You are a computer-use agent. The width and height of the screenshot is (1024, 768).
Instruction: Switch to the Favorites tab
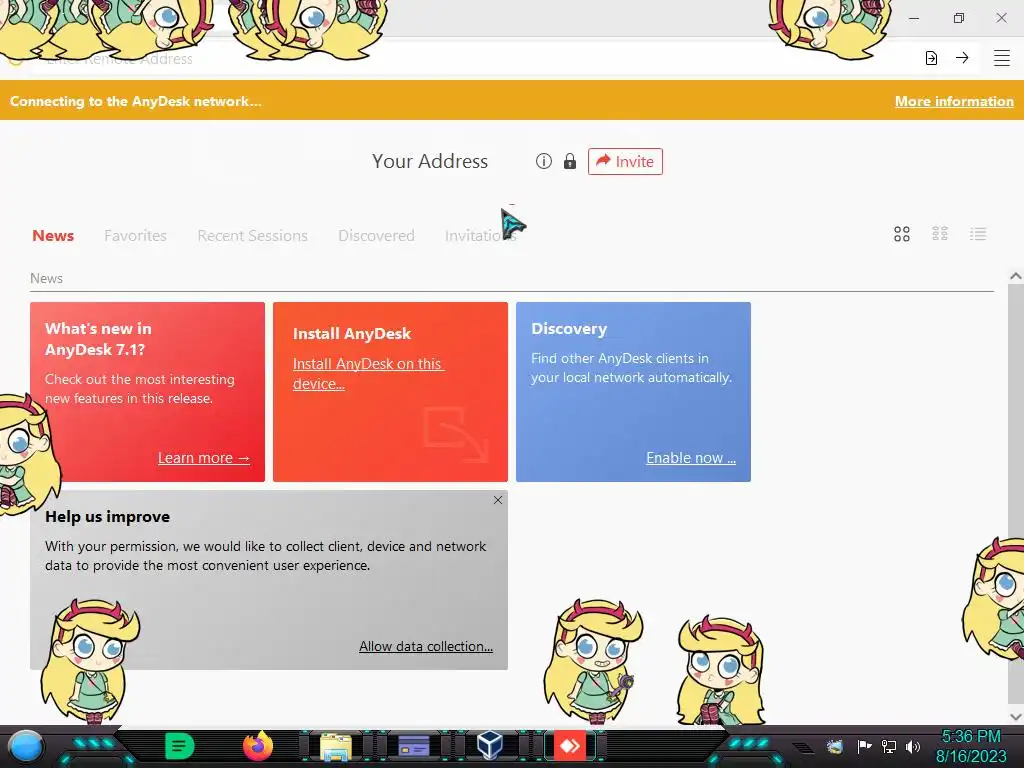(135, 235)
